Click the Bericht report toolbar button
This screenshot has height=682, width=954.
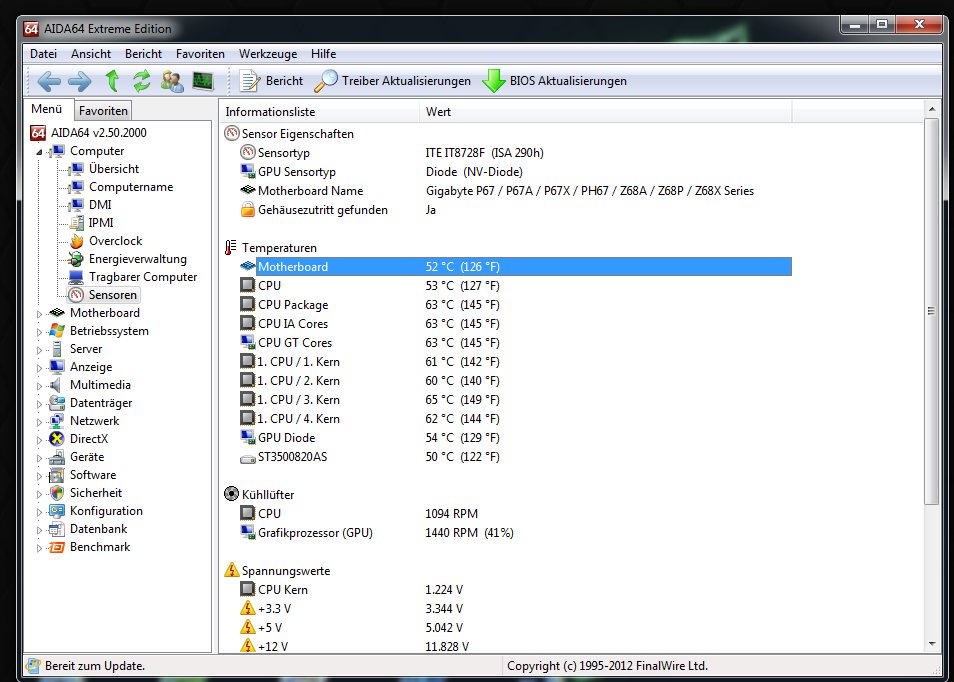[x=271, y=81]
